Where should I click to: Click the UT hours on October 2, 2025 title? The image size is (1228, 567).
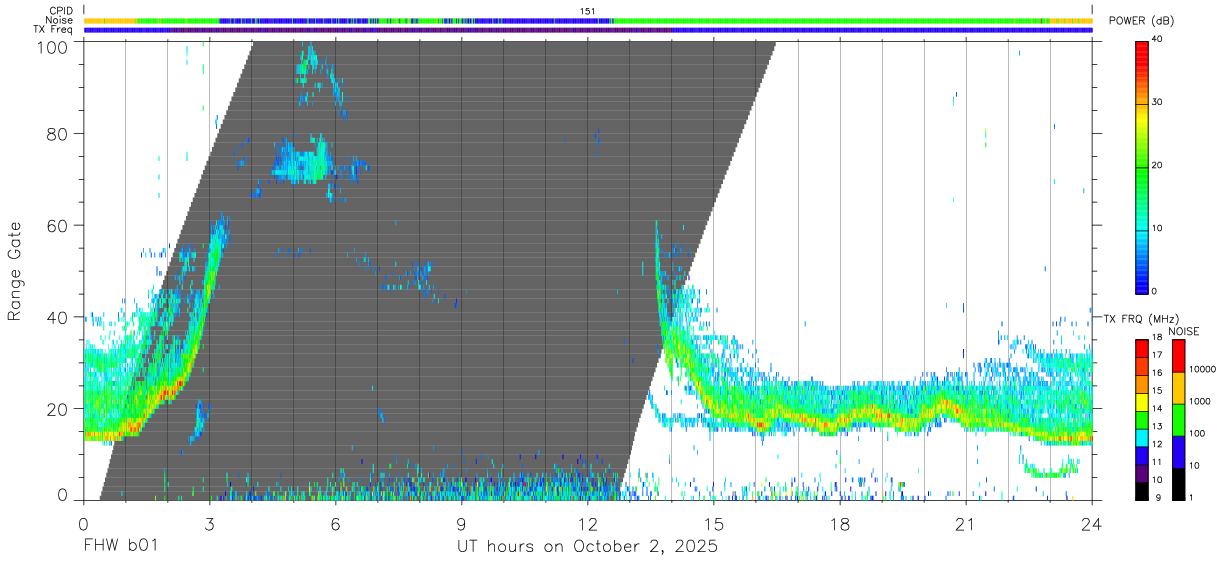(x=587, y=547)
